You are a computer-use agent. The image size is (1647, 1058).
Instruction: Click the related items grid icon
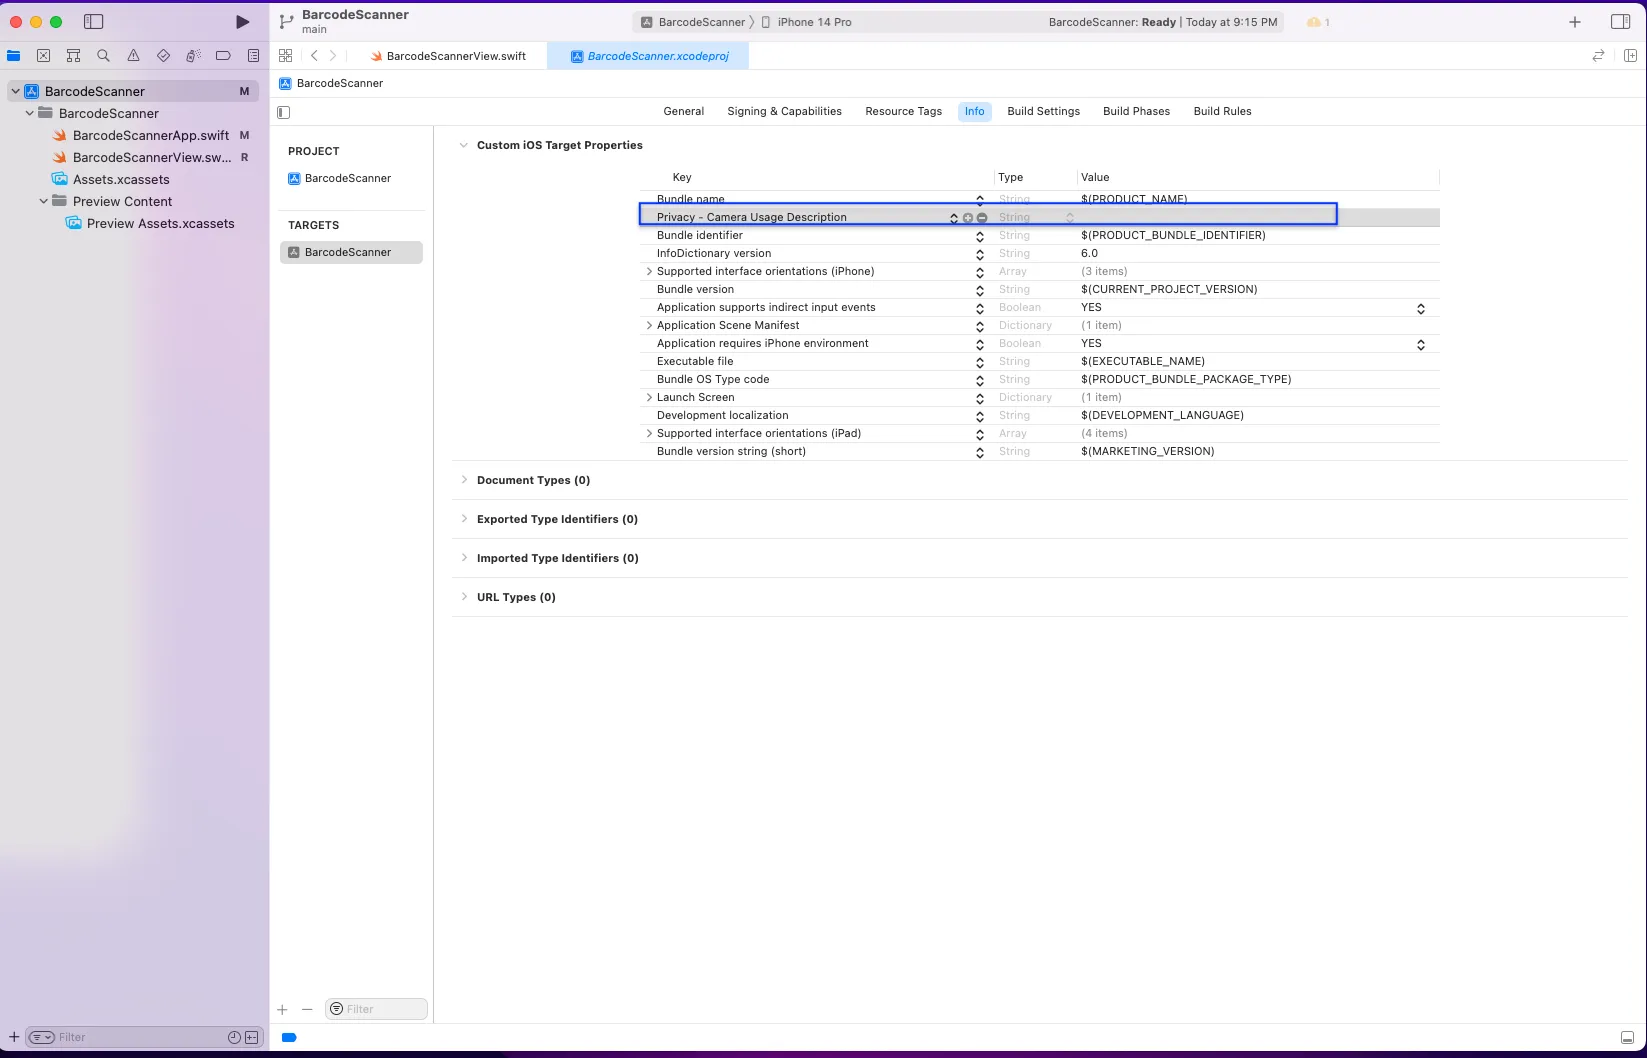click(x=286, y=56)
